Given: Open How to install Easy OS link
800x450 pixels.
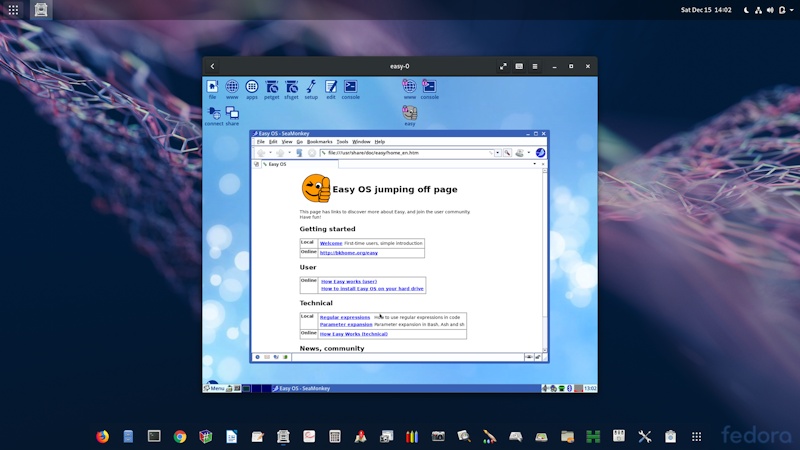Looking at the screenshot, I should (x=372, y=289).
